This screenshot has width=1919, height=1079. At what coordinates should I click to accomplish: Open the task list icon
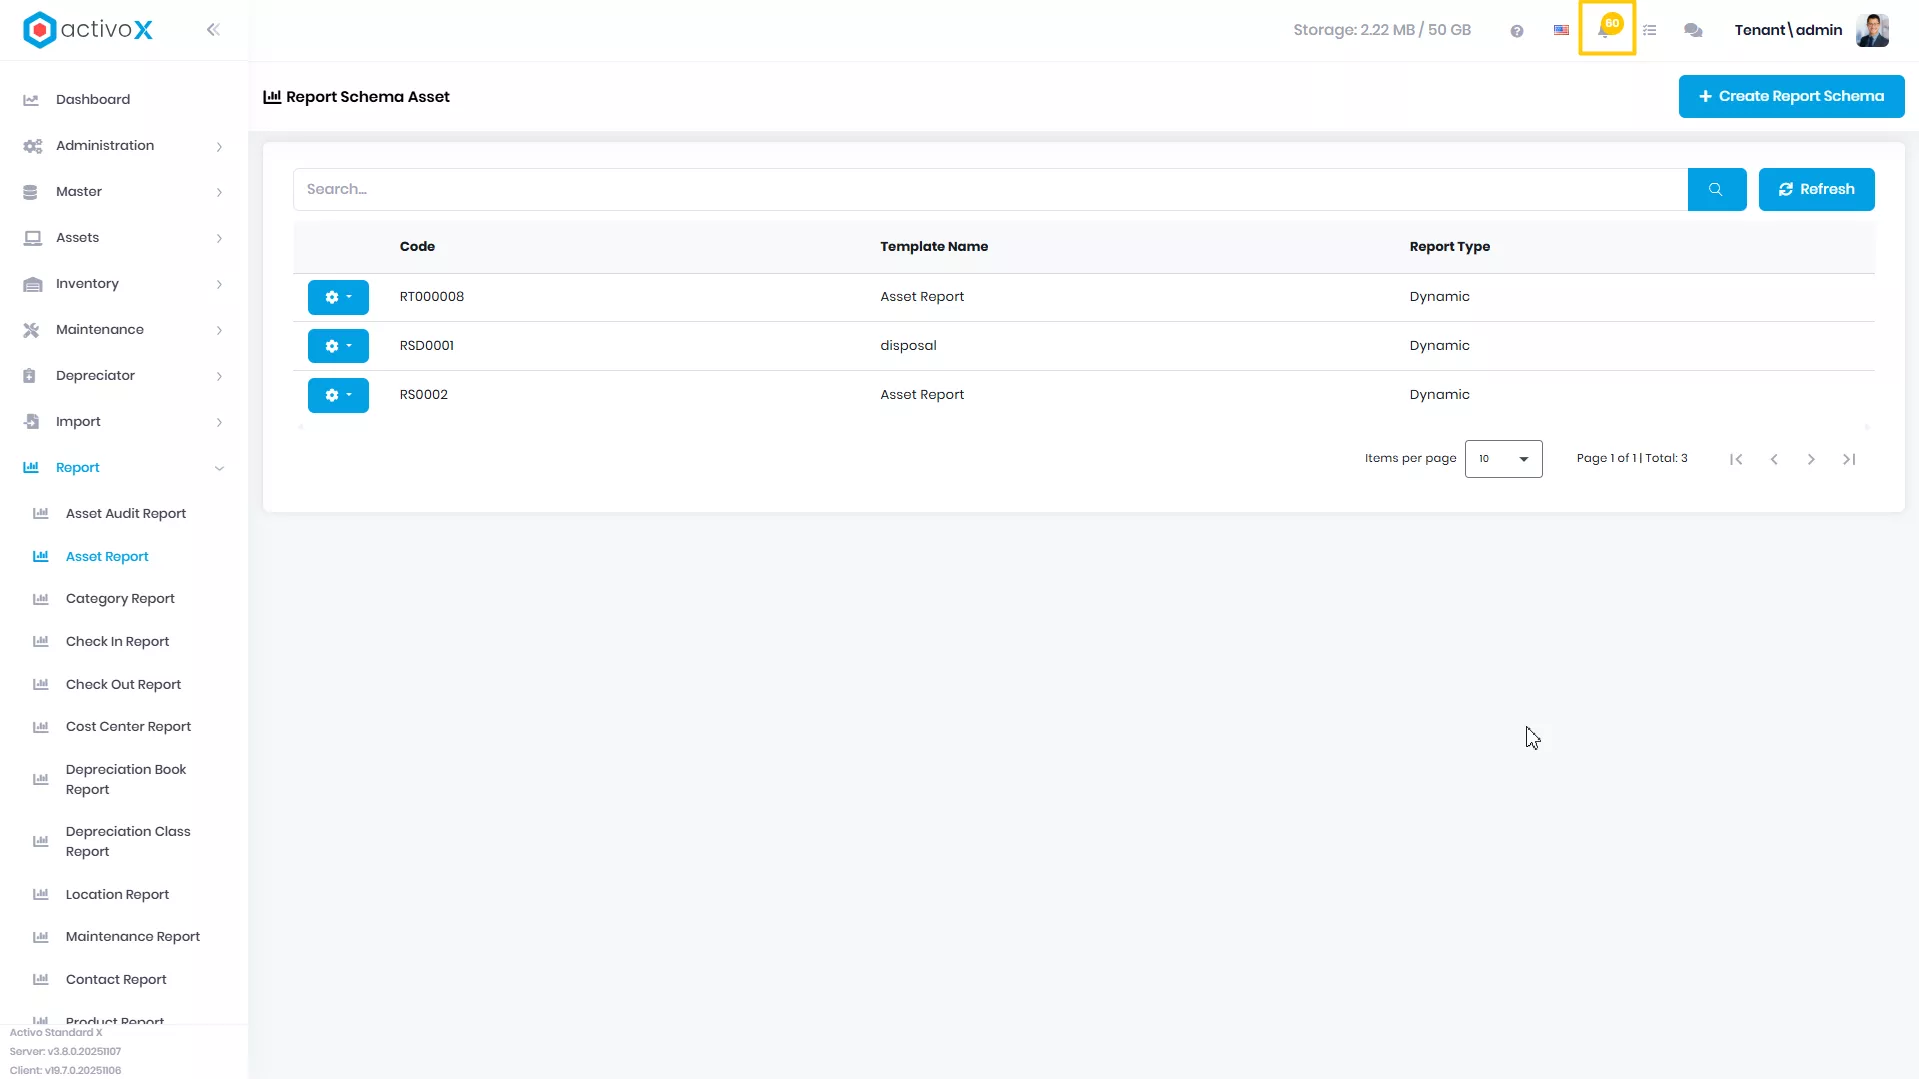[x=1650, y=31]
